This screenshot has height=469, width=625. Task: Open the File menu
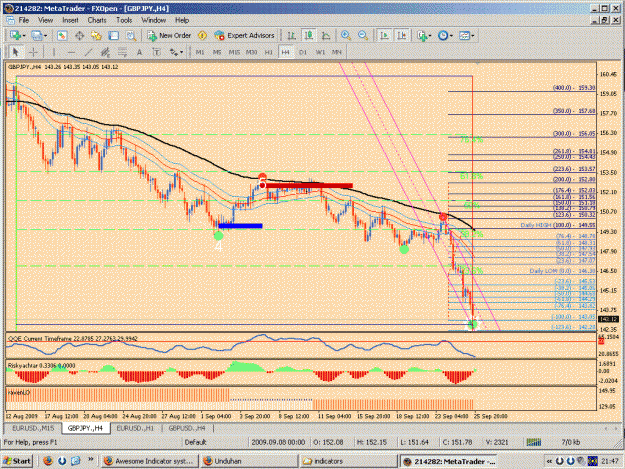point(24,20)
